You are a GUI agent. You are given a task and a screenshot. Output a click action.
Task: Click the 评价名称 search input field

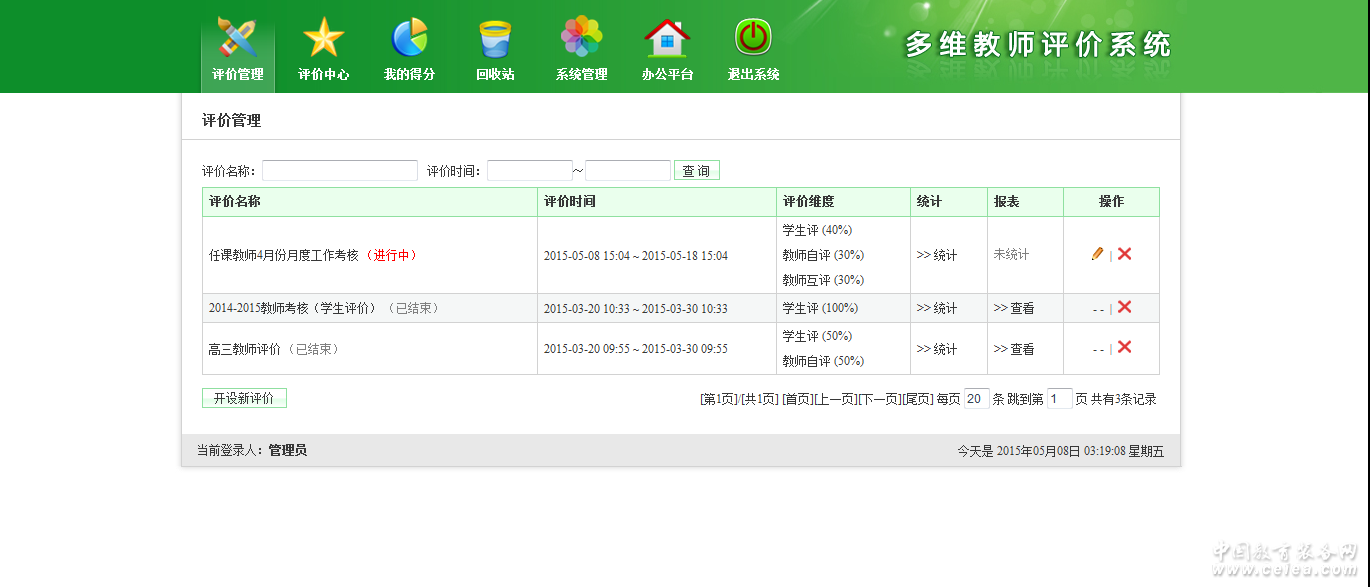click(340, 171)
